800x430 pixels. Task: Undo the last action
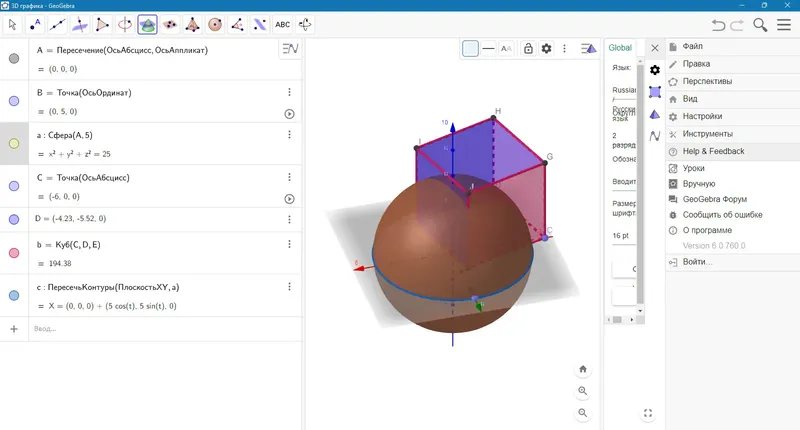(718, 24)
